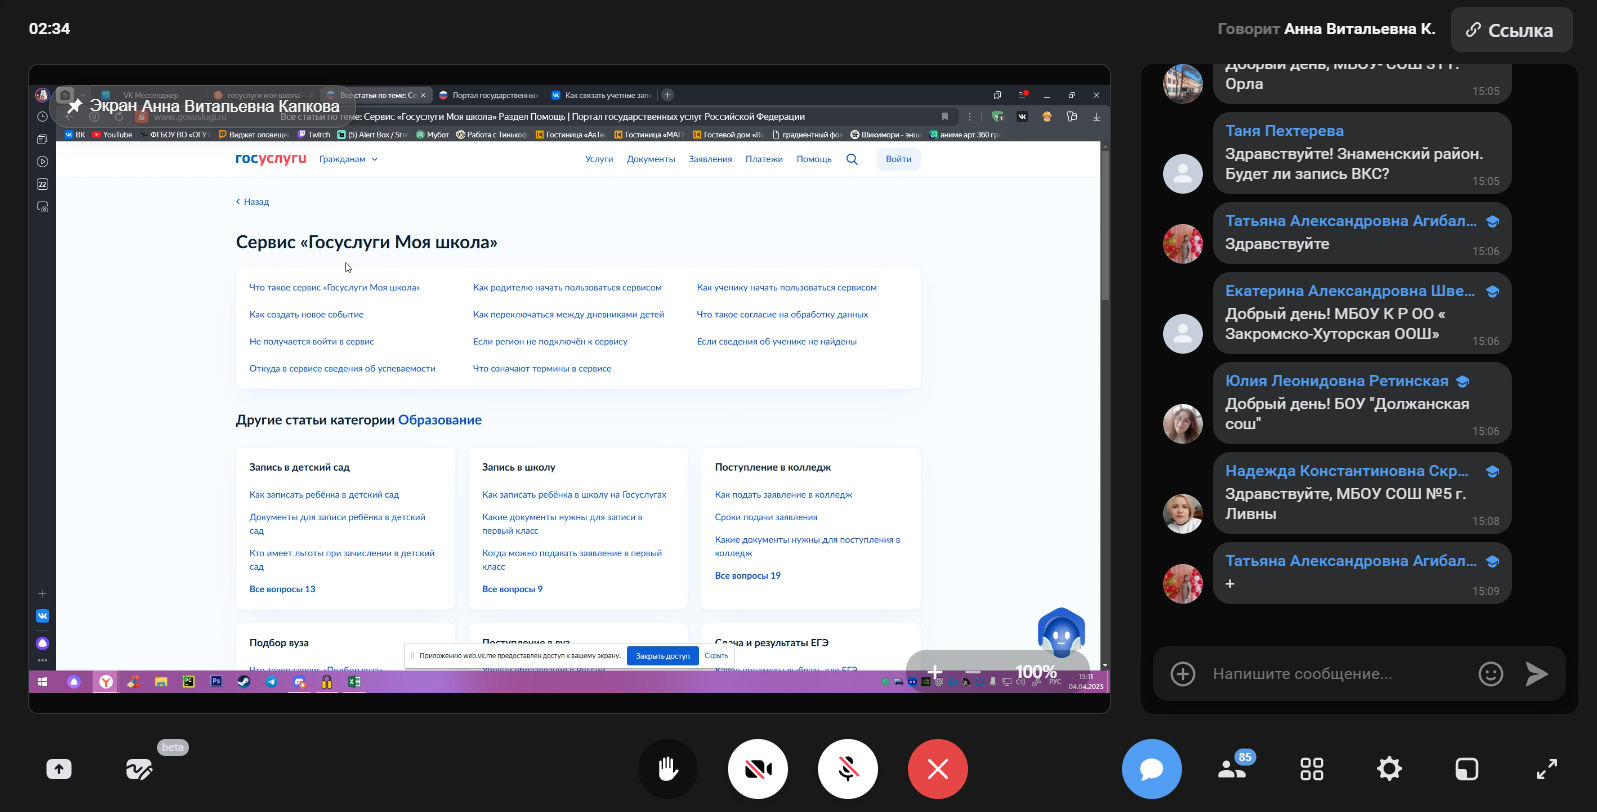Leave the call with the red button
The height and width of the screenshot is (812, 1597).
pyautogui.click(x=937, y=769)
